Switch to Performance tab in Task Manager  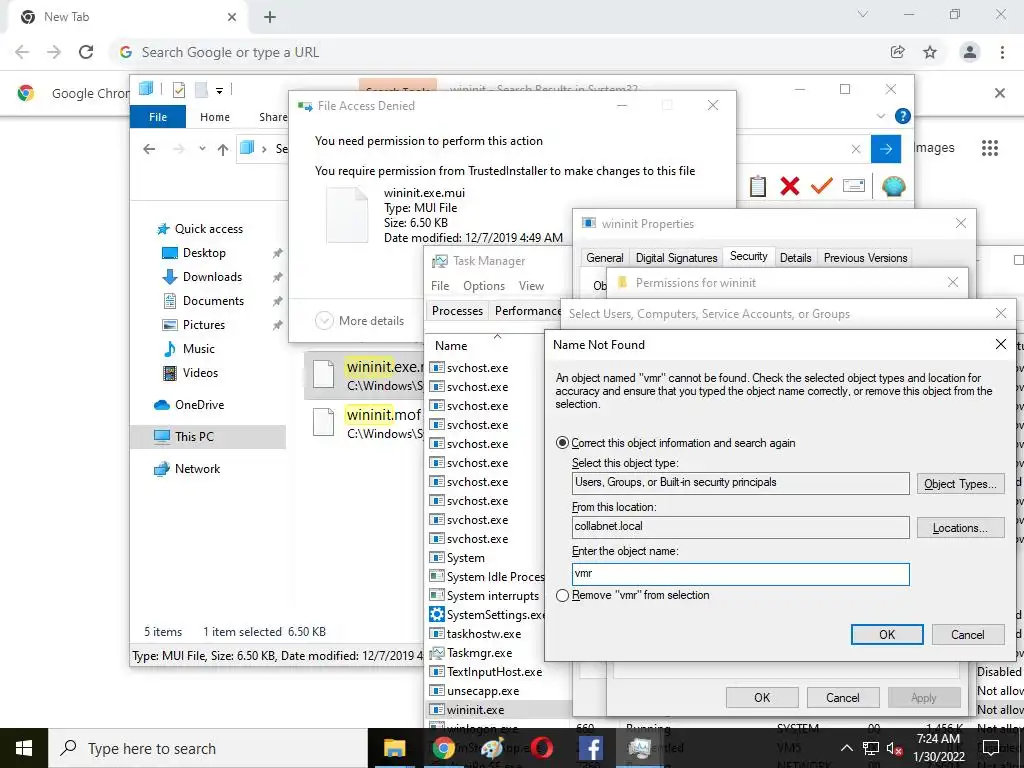coord(528,311)
